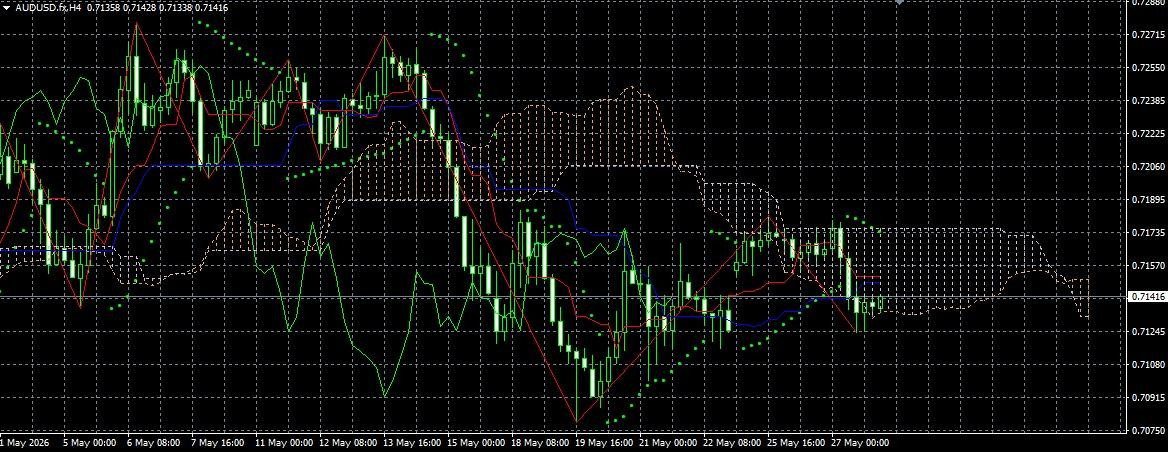
Task: Click the 19 May 16:00 time label
Action: tap(604, 442)
